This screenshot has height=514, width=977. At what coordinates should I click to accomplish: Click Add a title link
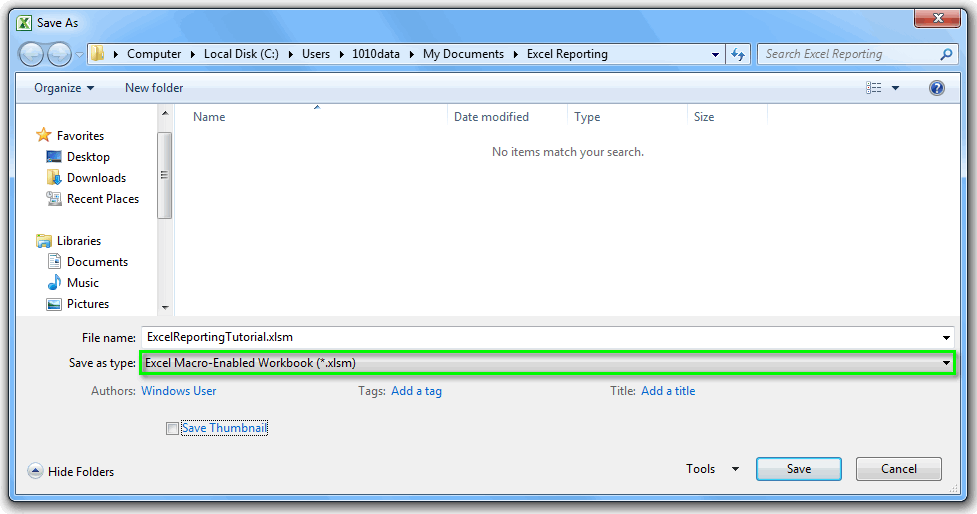[668, 391]
